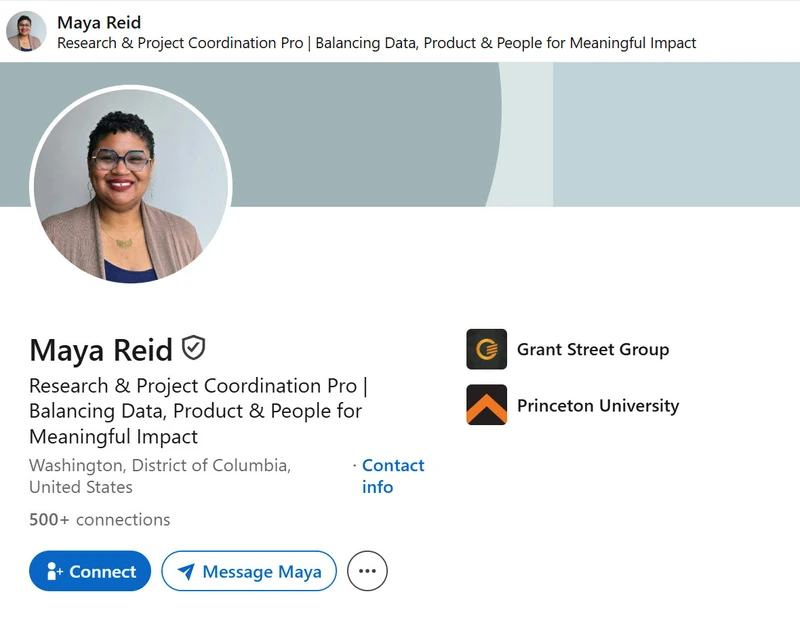View the large circular profile photo
This screenshot has height=617, width=800.
coord(131,185)
